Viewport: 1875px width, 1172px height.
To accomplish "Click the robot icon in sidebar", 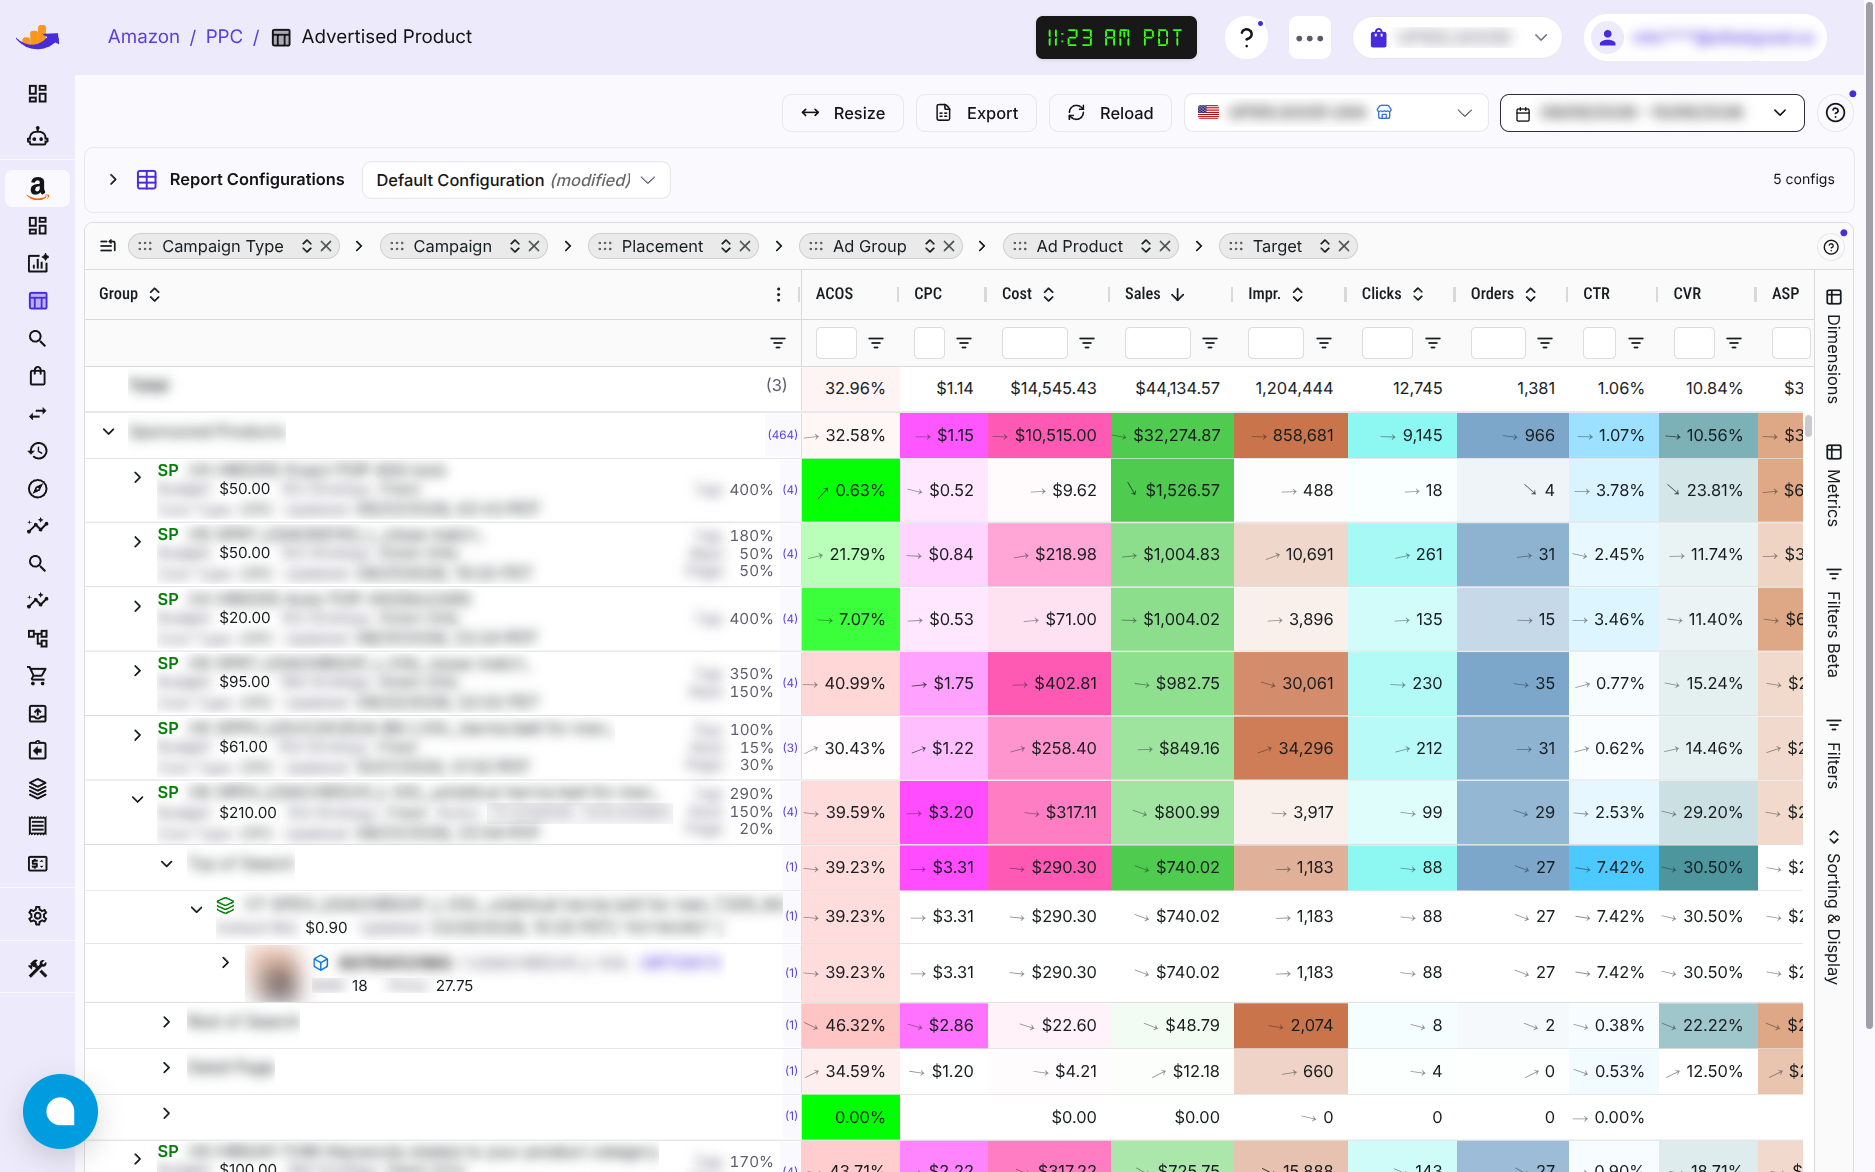I will 37,136.
